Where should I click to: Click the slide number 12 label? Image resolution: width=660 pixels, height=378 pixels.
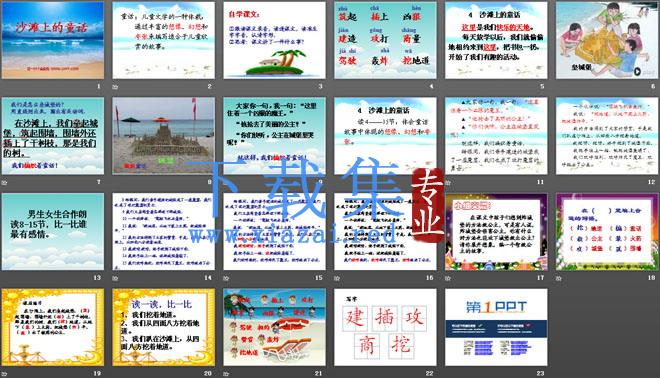pyautogui.click(x=651, y=182)
